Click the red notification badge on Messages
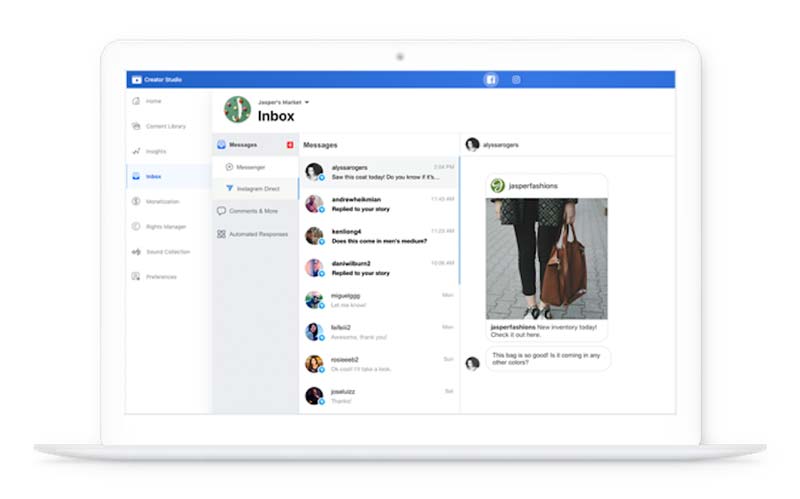The height and width of the screenshot is (499, 800). pyautogui.click(x=290, y=145)
